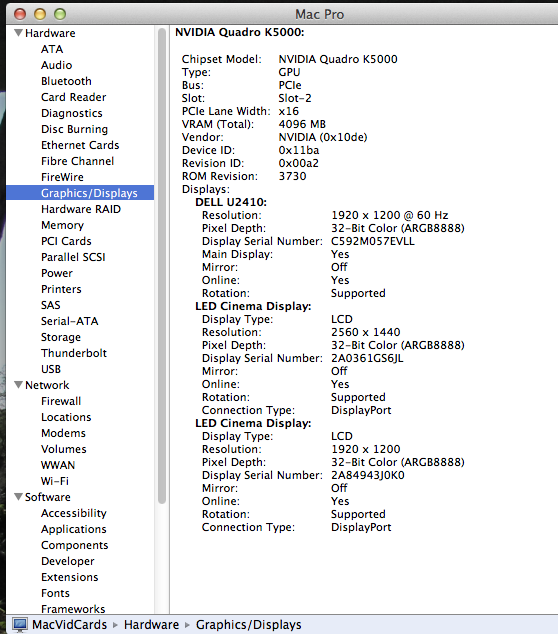Image resolution: width=558 pixels, height=634 pixels.
Task: Click Graphics/Displays in the path bar
Action: (x=249, y=625)
